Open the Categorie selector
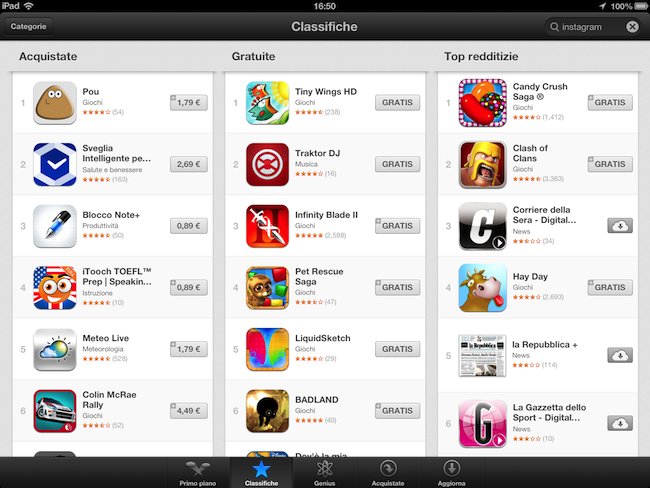The image size is (650, 488). click(29, 27)
